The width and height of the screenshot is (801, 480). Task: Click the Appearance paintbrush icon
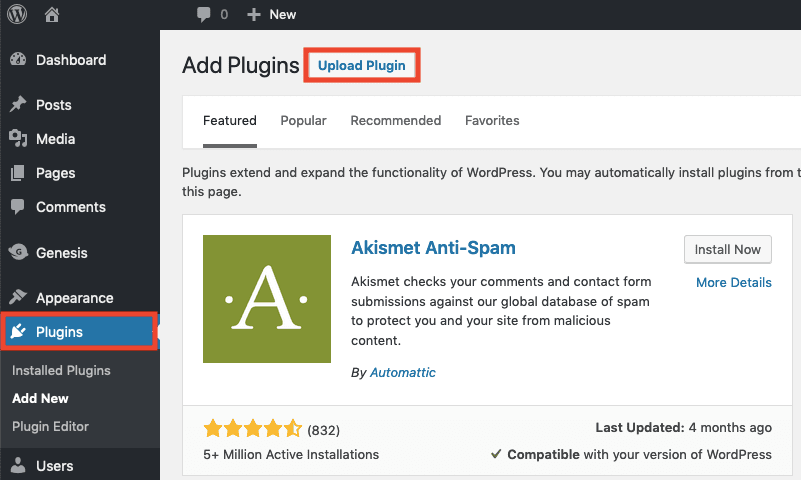point(18,298)
